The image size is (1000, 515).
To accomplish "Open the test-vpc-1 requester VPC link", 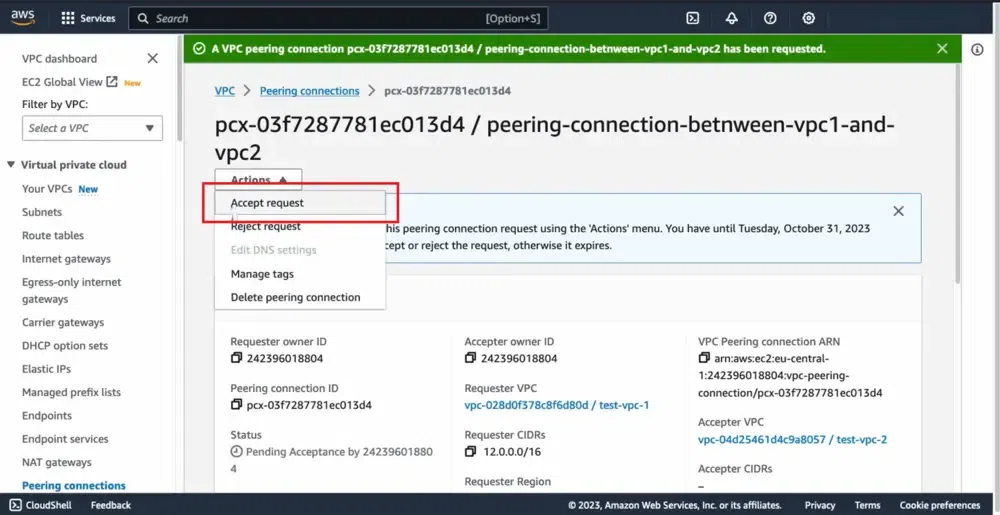I will point(557,405).
